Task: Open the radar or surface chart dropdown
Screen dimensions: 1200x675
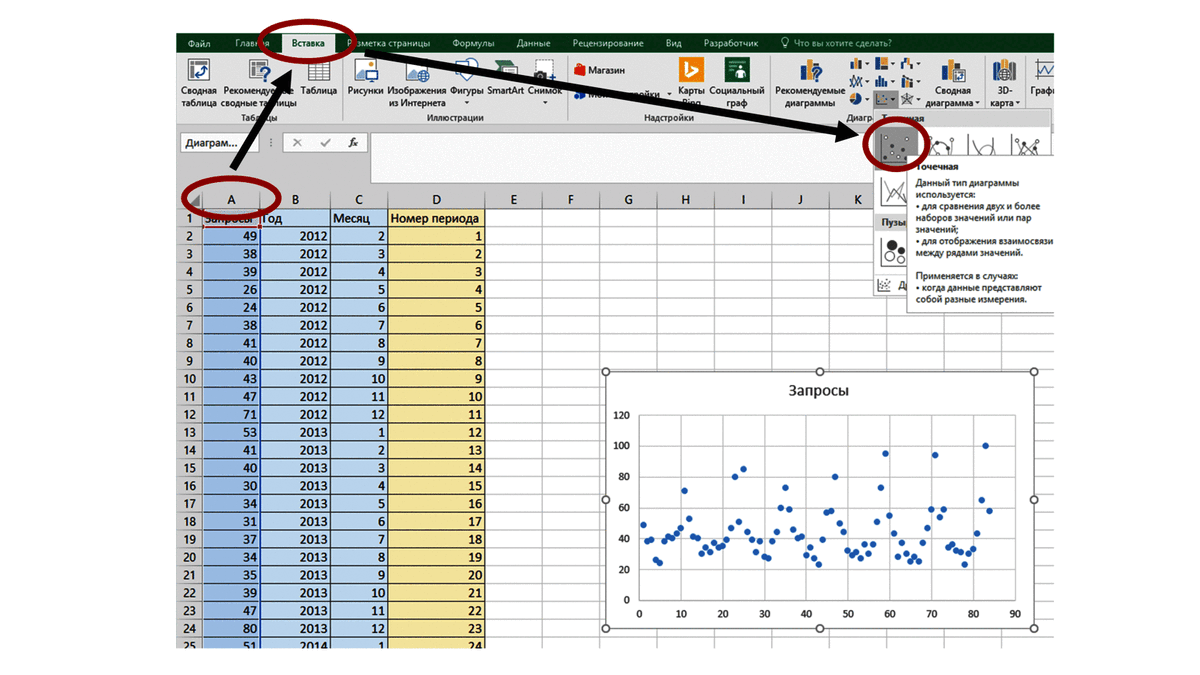Action: (x=909, y=99)
